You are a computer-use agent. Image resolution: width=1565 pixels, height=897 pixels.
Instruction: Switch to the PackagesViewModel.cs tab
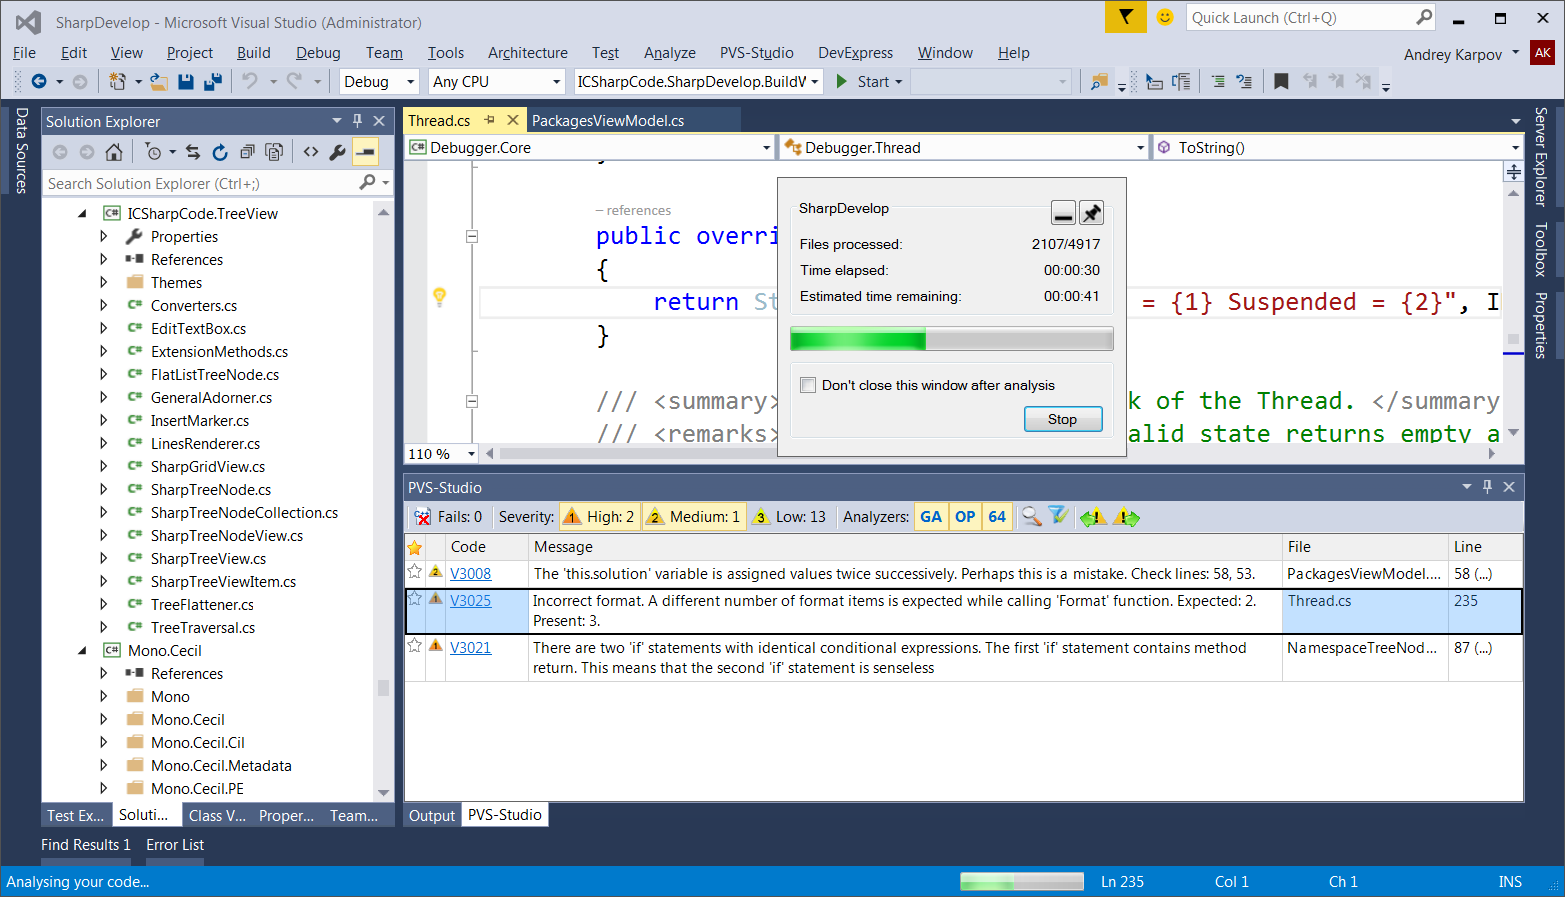(608, 121)
